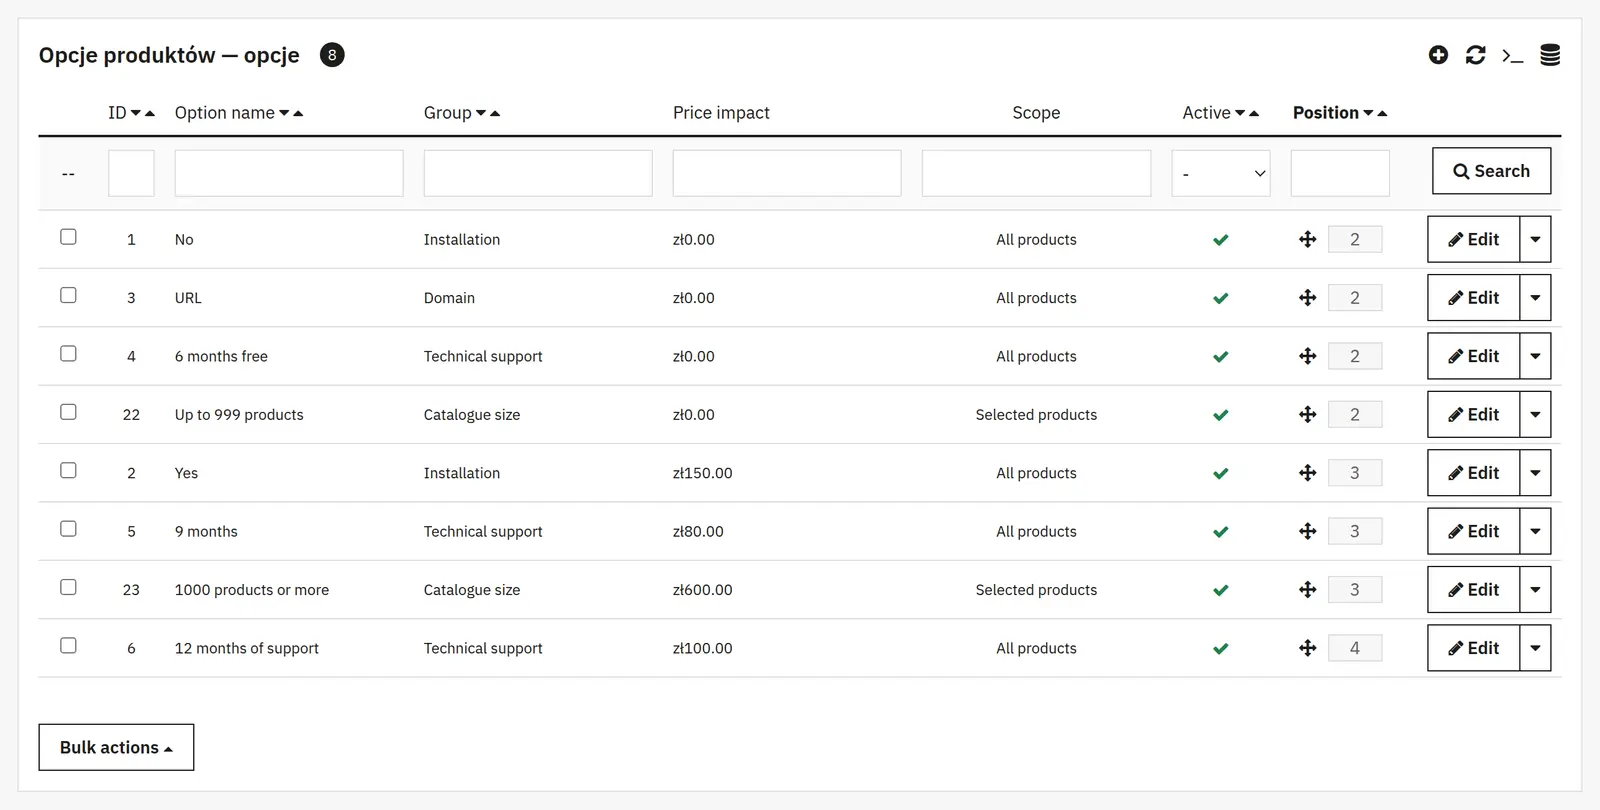This screenshot has width=1600, height=810.
Task: Tick checkbox for the 9 months option
Action: tap(68, 529)
